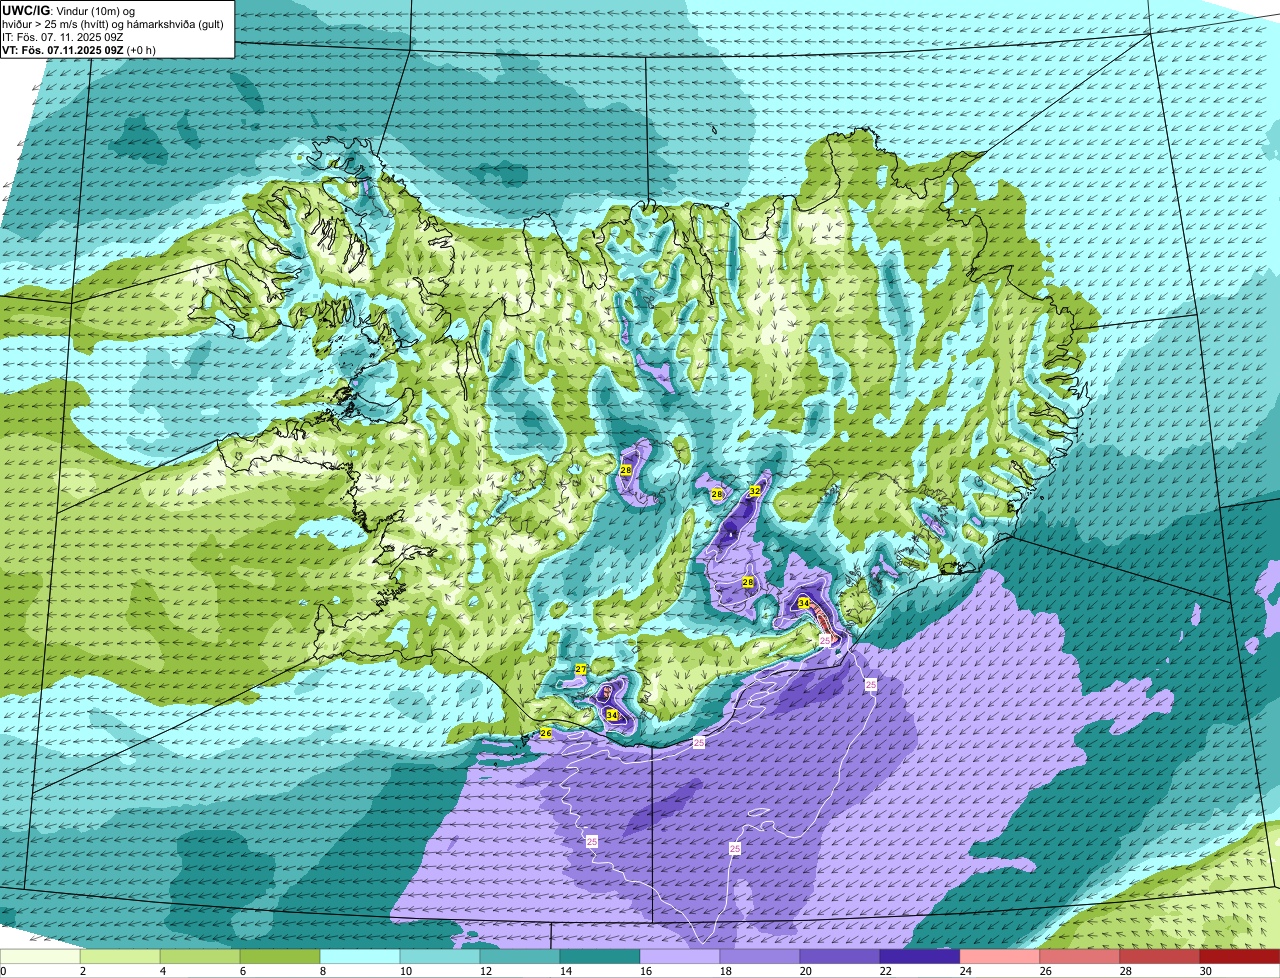Select the 24–26 m/s pink legend swatch
This screenshot has width=1280, height=978.
coord(1000,957)
